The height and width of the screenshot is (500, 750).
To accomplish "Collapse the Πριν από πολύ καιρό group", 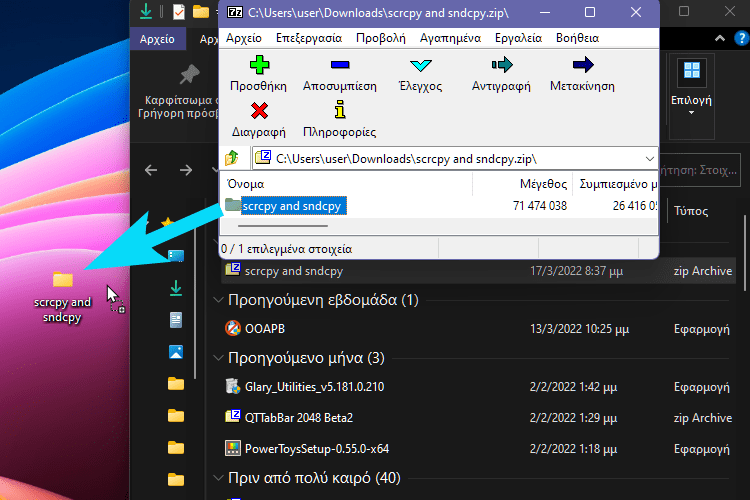I will (219, 478).
